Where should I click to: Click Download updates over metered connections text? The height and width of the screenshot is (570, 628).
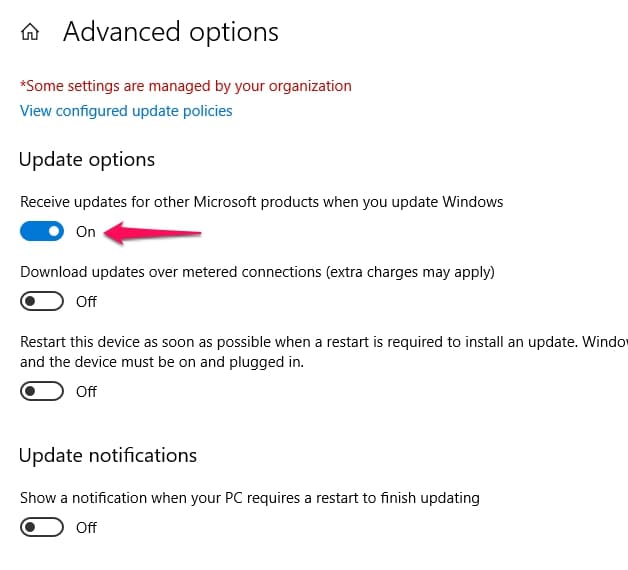pyautogui.click(x=257, y=272)
